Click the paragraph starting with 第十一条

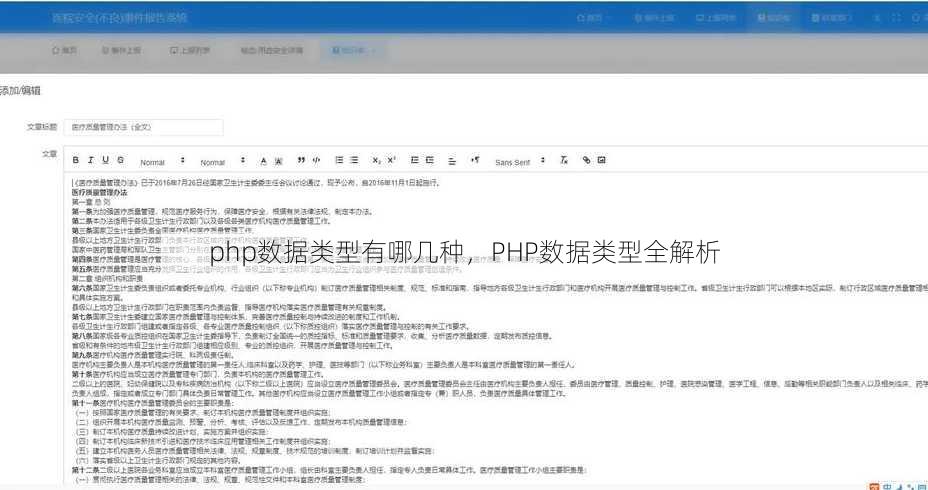pos(153,403)
